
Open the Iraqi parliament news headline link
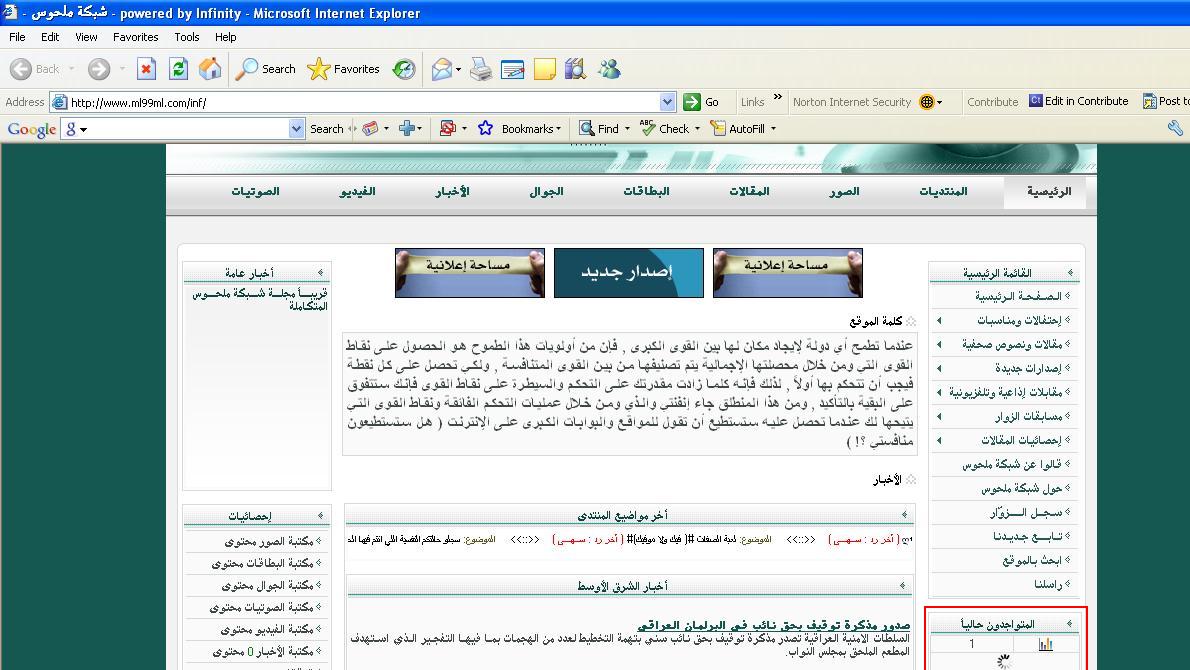(759, 625)
